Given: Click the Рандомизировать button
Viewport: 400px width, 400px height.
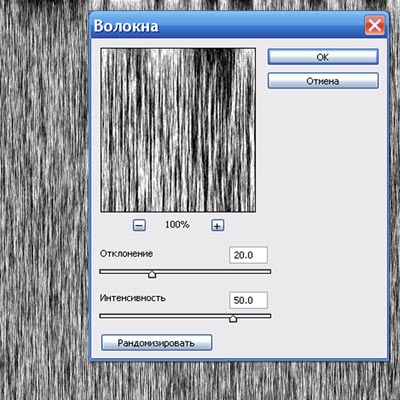Looking at the screenshot, I should pyautogui.click(x=156, y=343).
